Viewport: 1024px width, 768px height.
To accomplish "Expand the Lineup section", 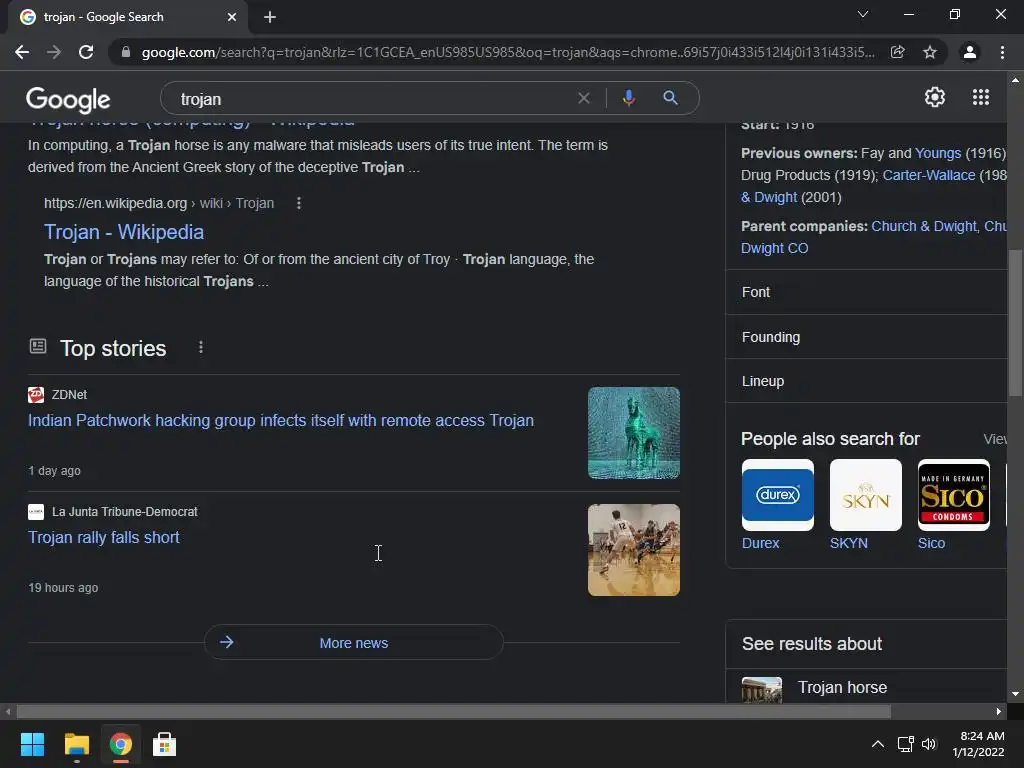I will click(x=866, y=381).
